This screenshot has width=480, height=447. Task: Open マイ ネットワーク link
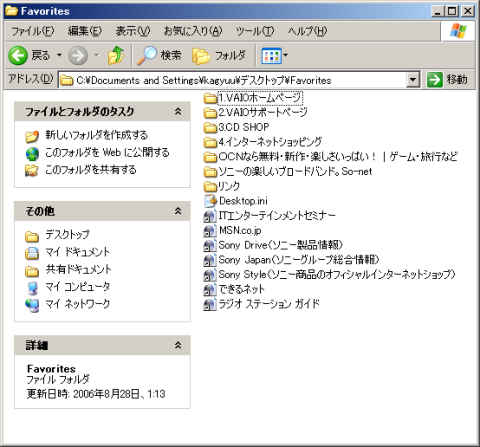pyautogui.click(x=78, y=304)
